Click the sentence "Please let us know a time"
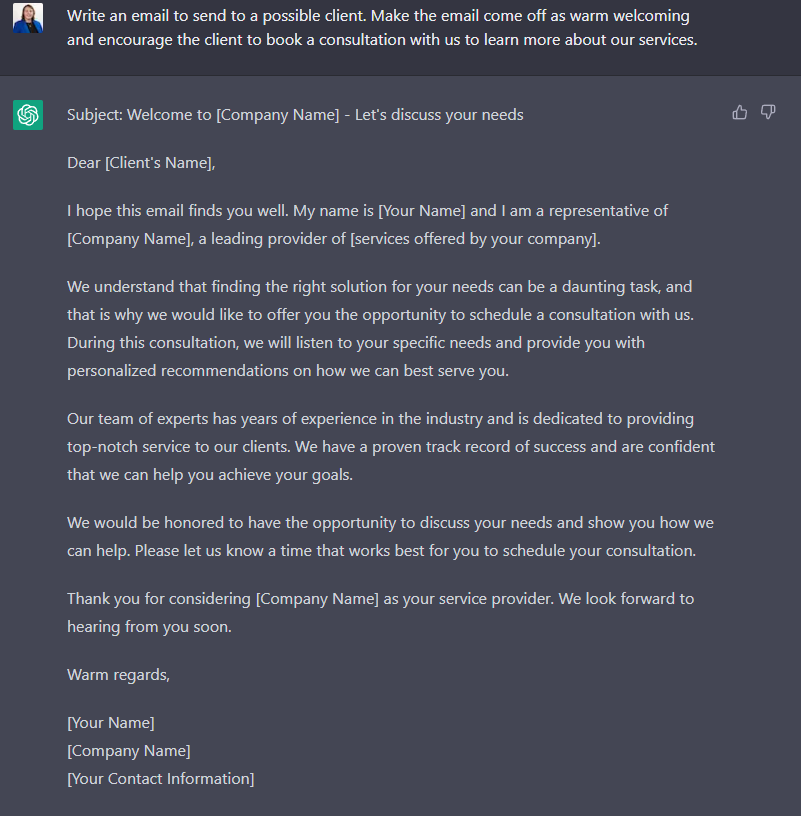 pos(415,551)
